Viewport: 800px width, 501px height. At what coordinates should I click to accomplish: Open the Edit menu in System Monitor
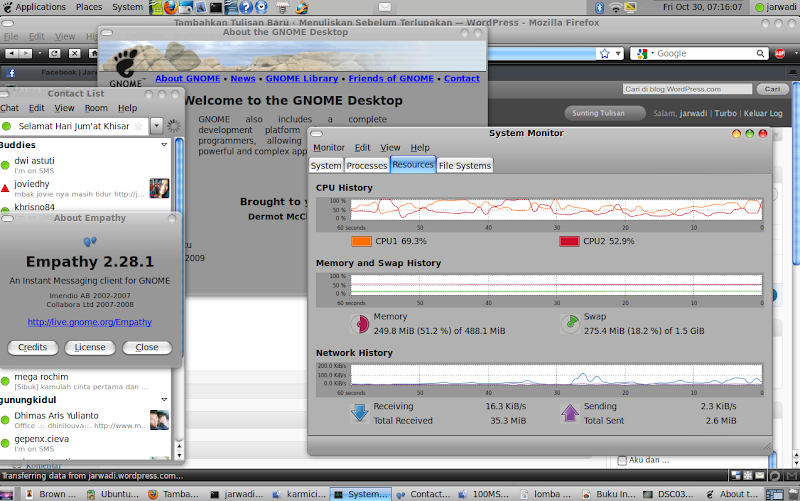pyautogui.click(x=362, y=147)
